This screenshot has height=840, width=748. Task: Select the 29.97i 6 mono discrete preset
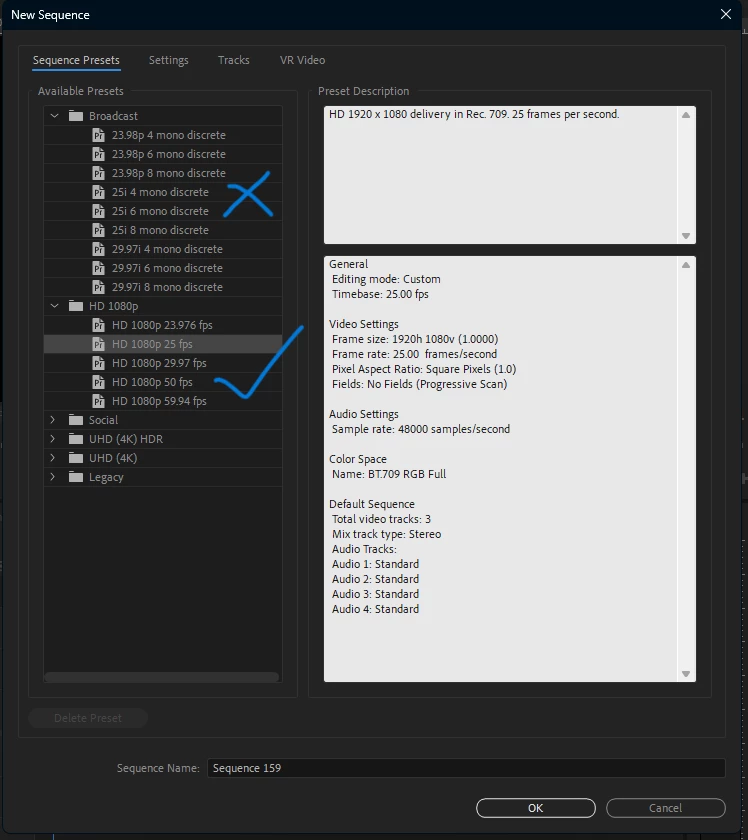click(x=163, y=268)
